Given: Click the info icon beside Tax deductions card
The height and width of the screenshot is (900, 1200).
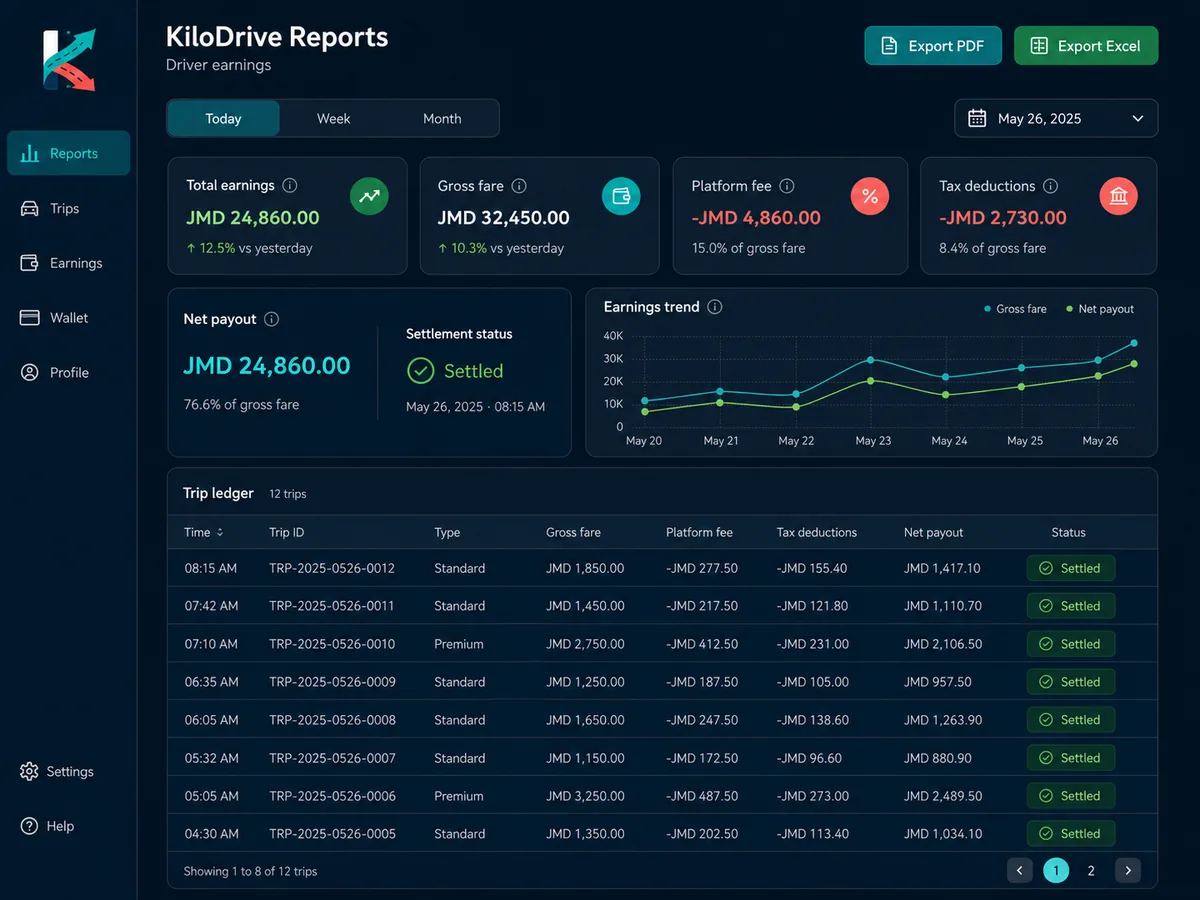Looking at the screenshot, I should [x=1050, y=186].
